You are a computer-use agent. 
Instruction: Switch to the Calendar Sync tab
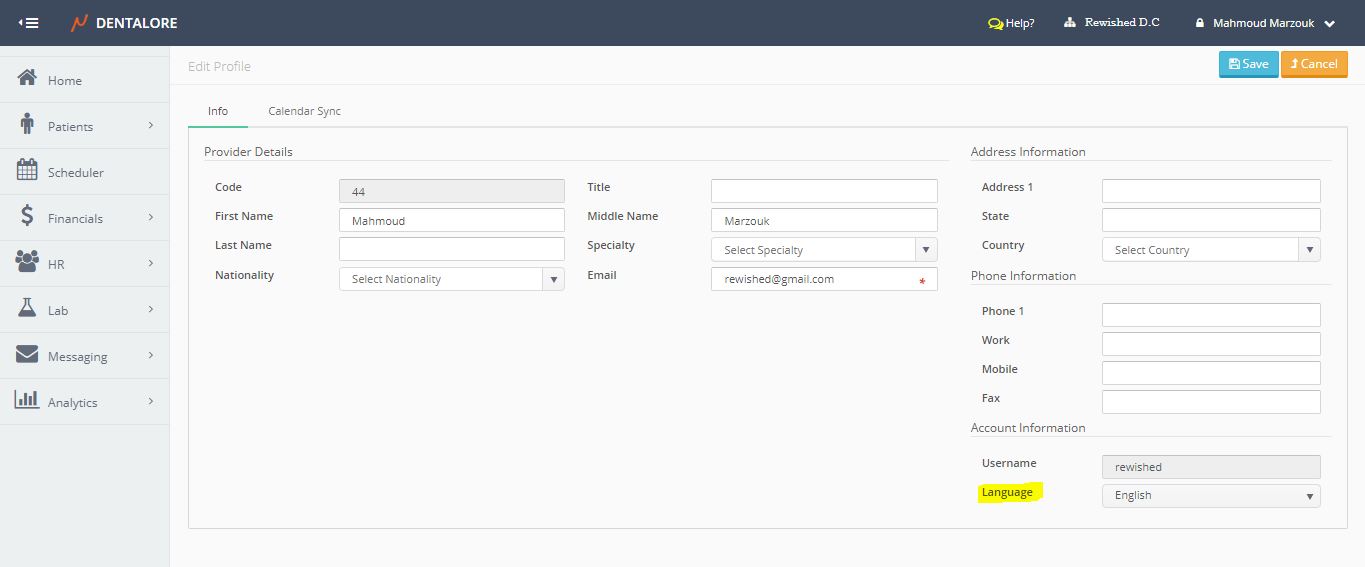[304, 111]
